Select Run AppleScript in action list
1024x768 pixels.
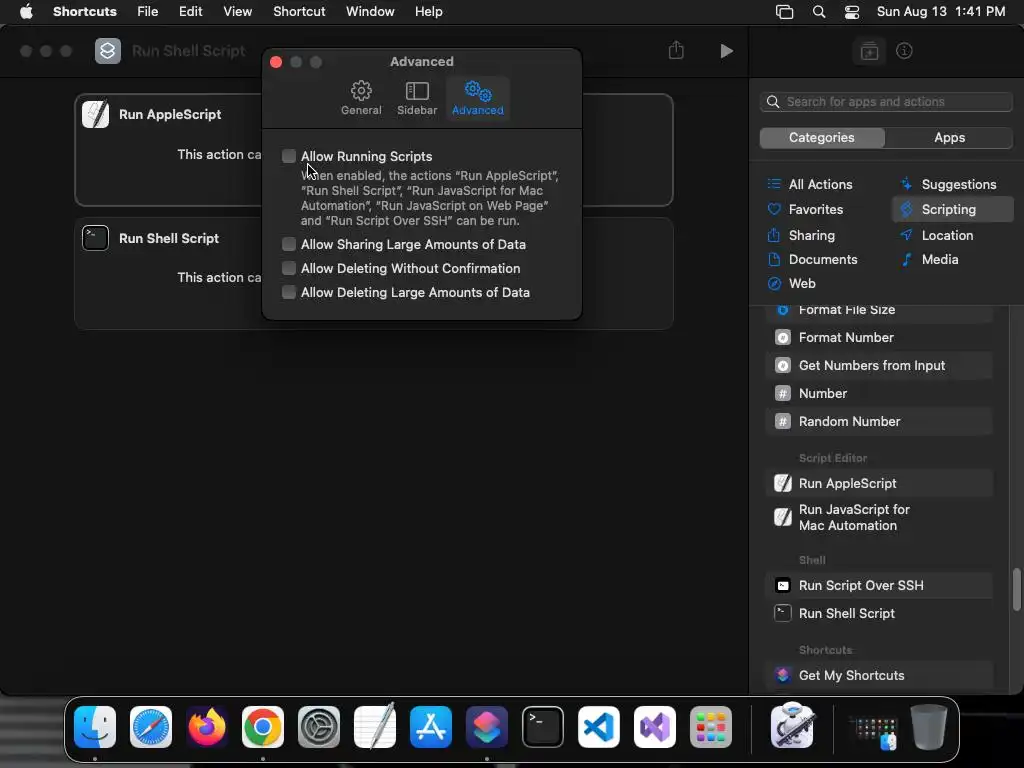879,483
